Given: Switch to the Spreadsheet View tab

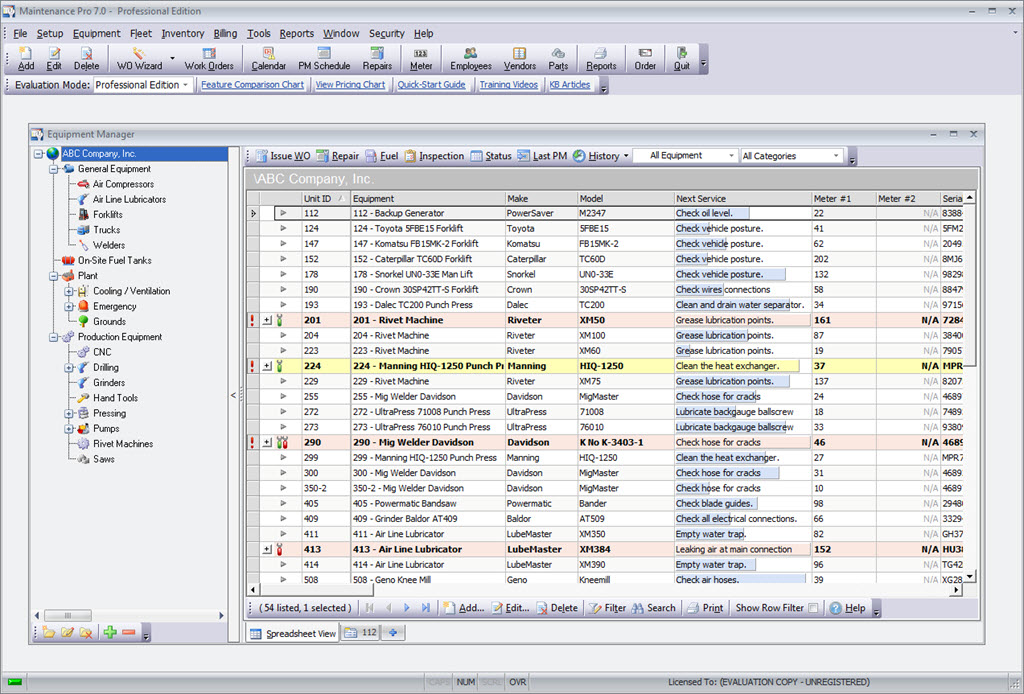Looking at the screenshot, I should coord(293,633).
